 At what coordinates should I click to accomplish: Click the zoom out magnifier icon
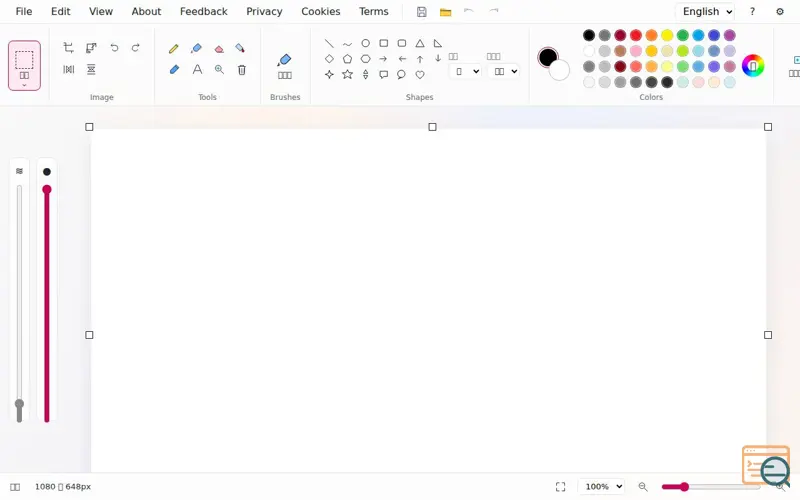[x=643, y=487]
